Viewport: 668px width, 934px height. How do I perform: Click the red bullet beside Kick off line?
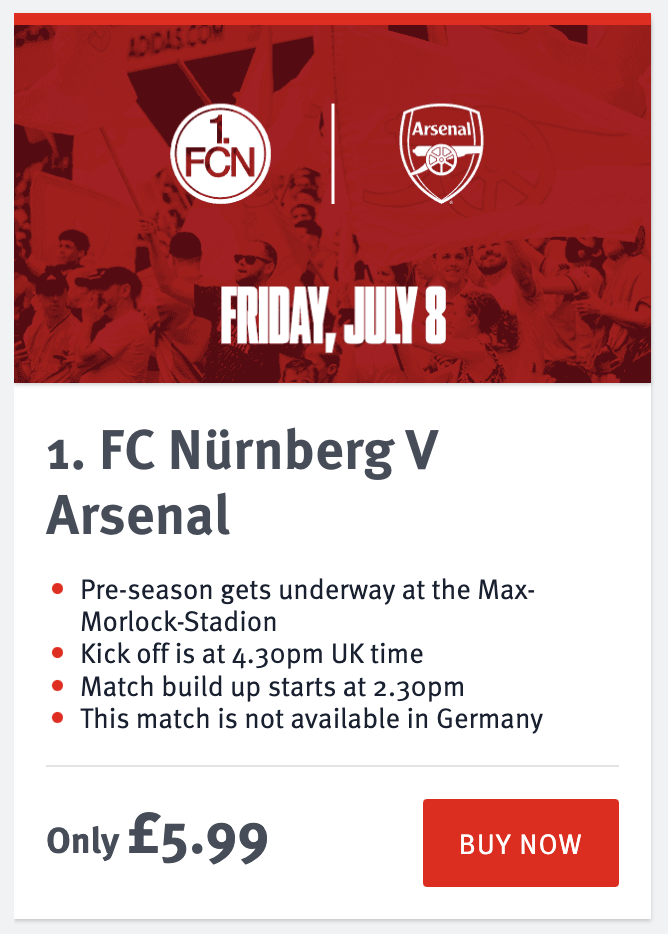[57, 653]
